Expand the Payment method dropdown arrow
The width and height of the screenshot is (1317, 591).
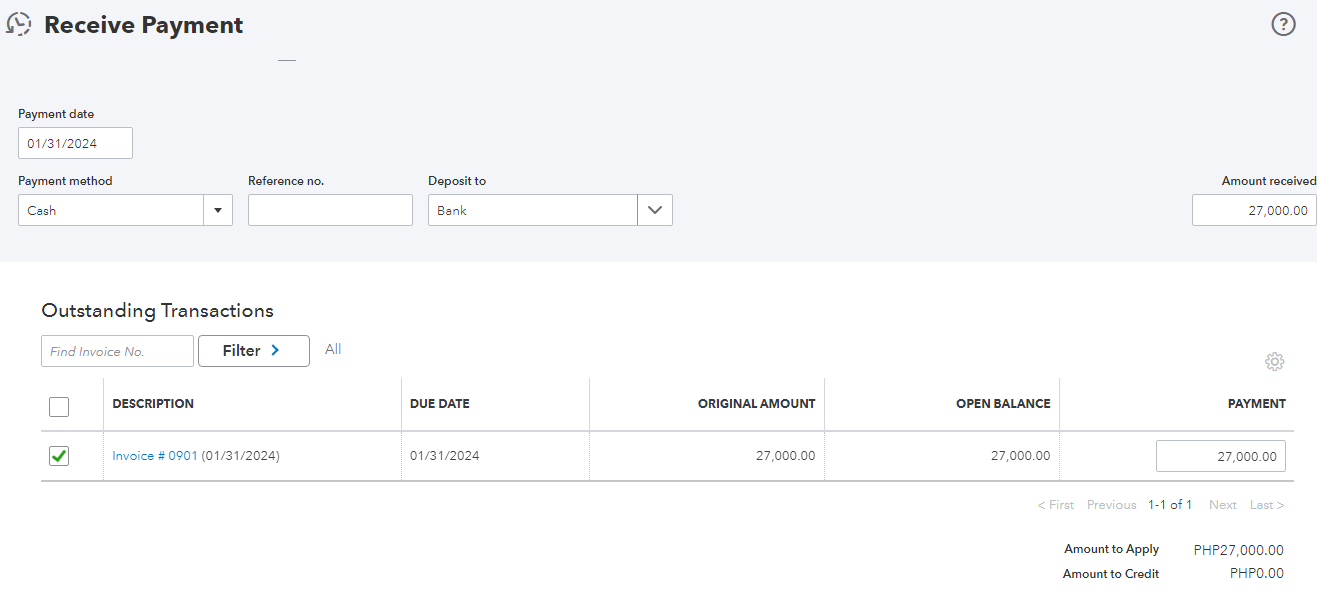[218, 210]
